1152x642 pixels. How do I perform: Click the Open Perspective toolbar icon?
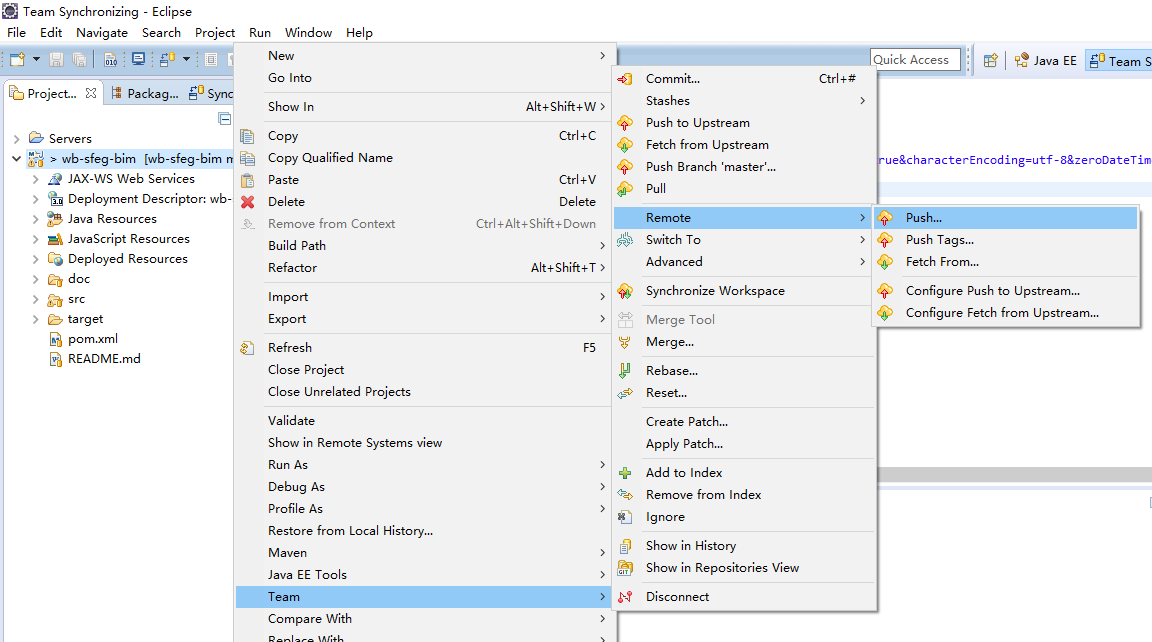[990, 61]
